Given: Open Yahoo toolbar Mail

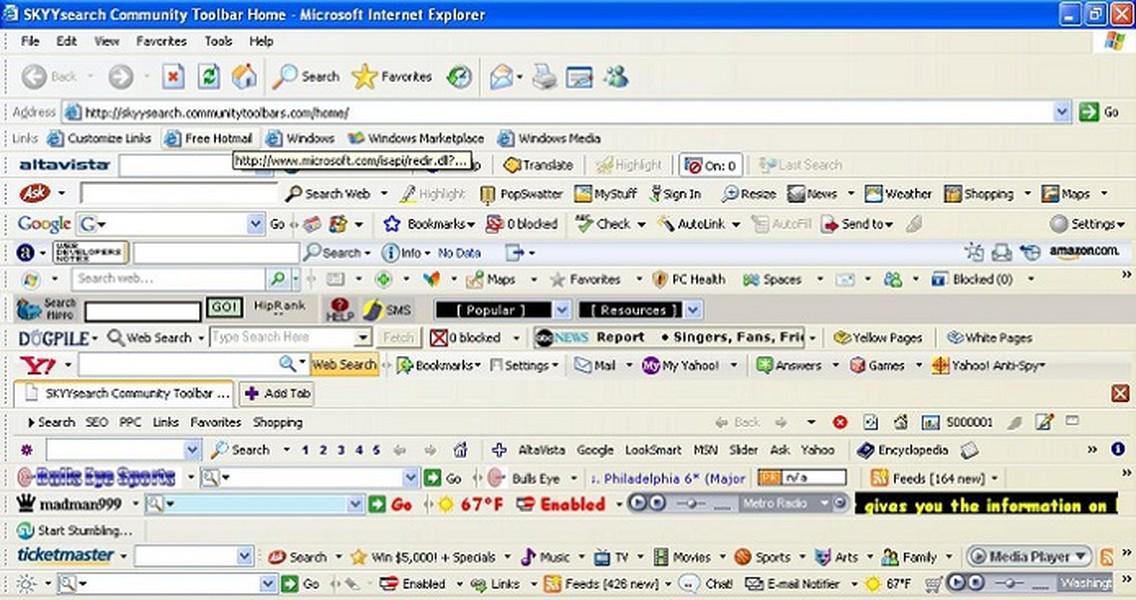Looking at the screenshot, I should pyautogui.click(x=596, y=365).
